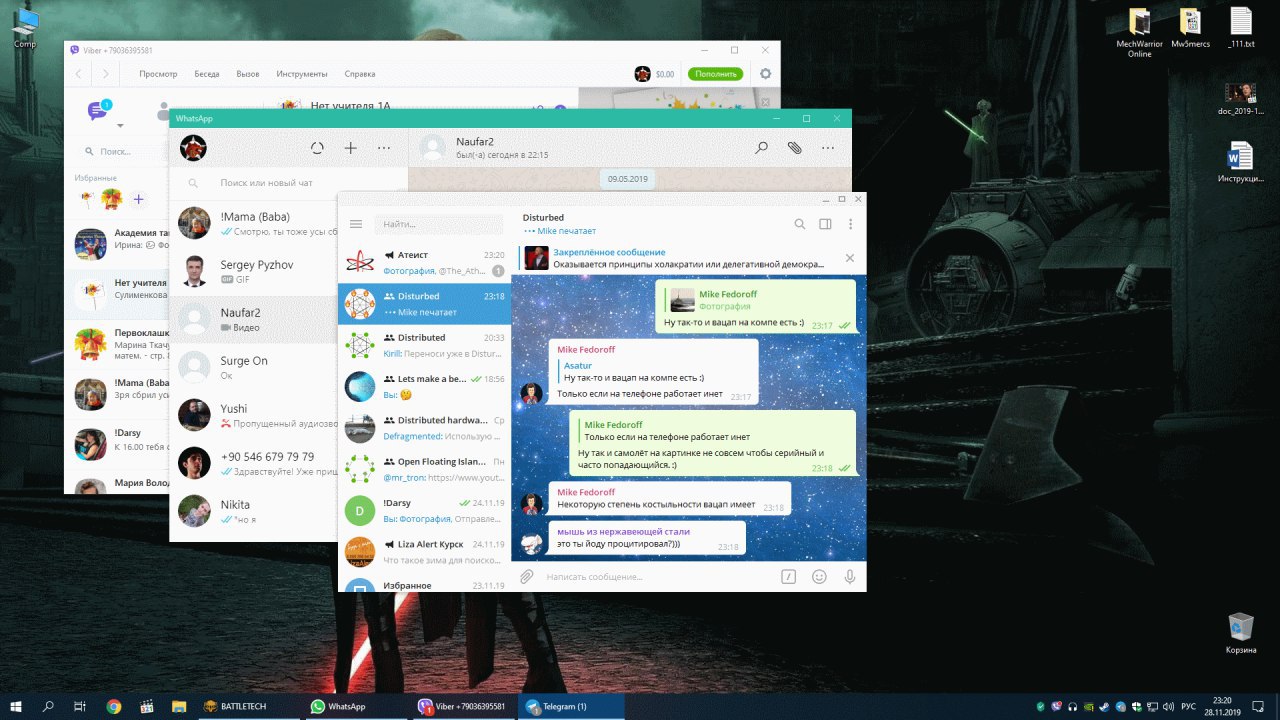Click Telegram search field Найти

coord(439,224)
